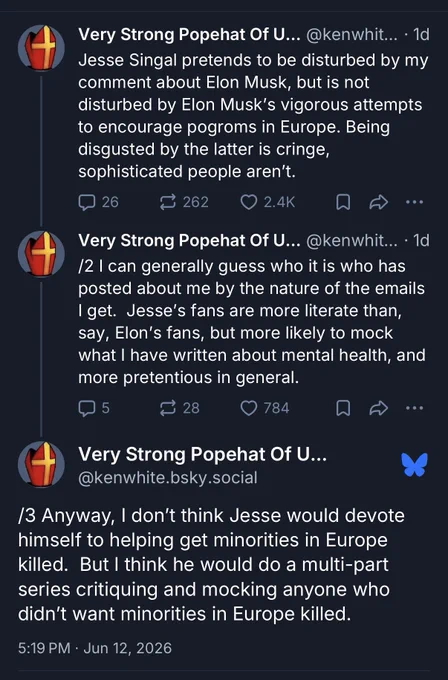The height and width of the screenshot is (680, 448).
Task: Open avatar on the second post
Action: coord(41,254)
